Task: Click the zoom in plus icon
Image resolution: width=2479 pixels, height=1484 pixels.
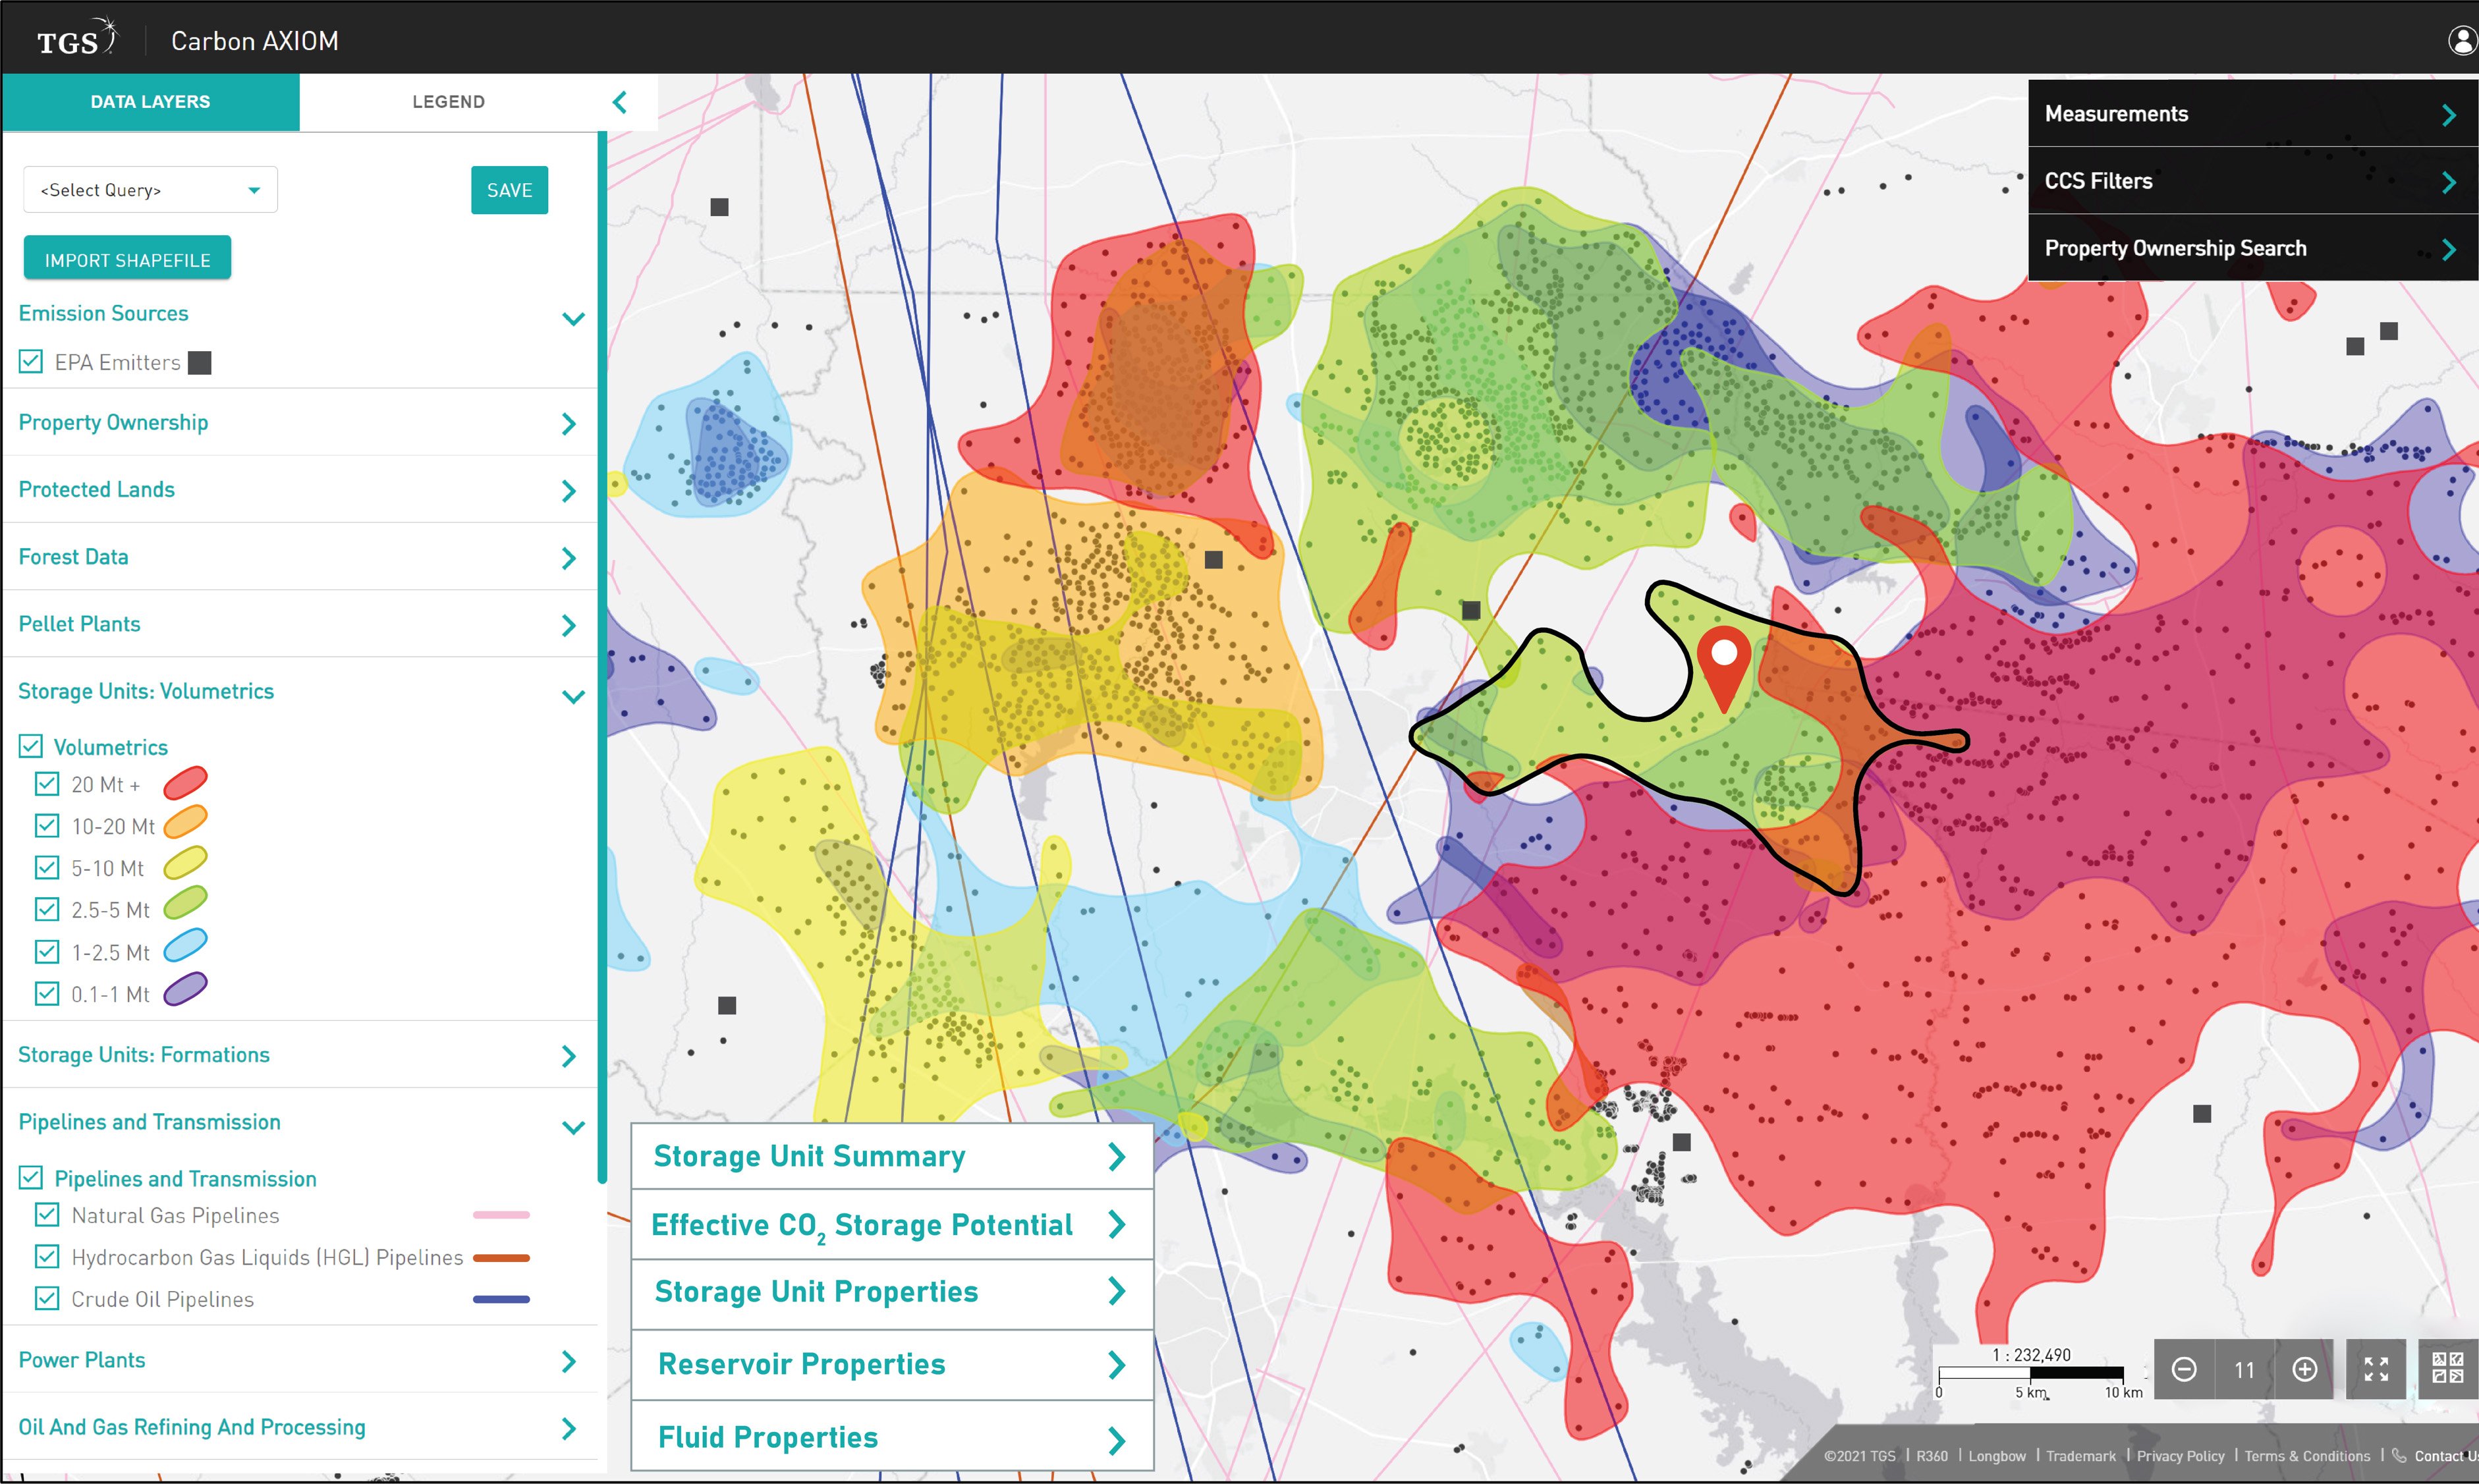Action: click(2305, 1369)
